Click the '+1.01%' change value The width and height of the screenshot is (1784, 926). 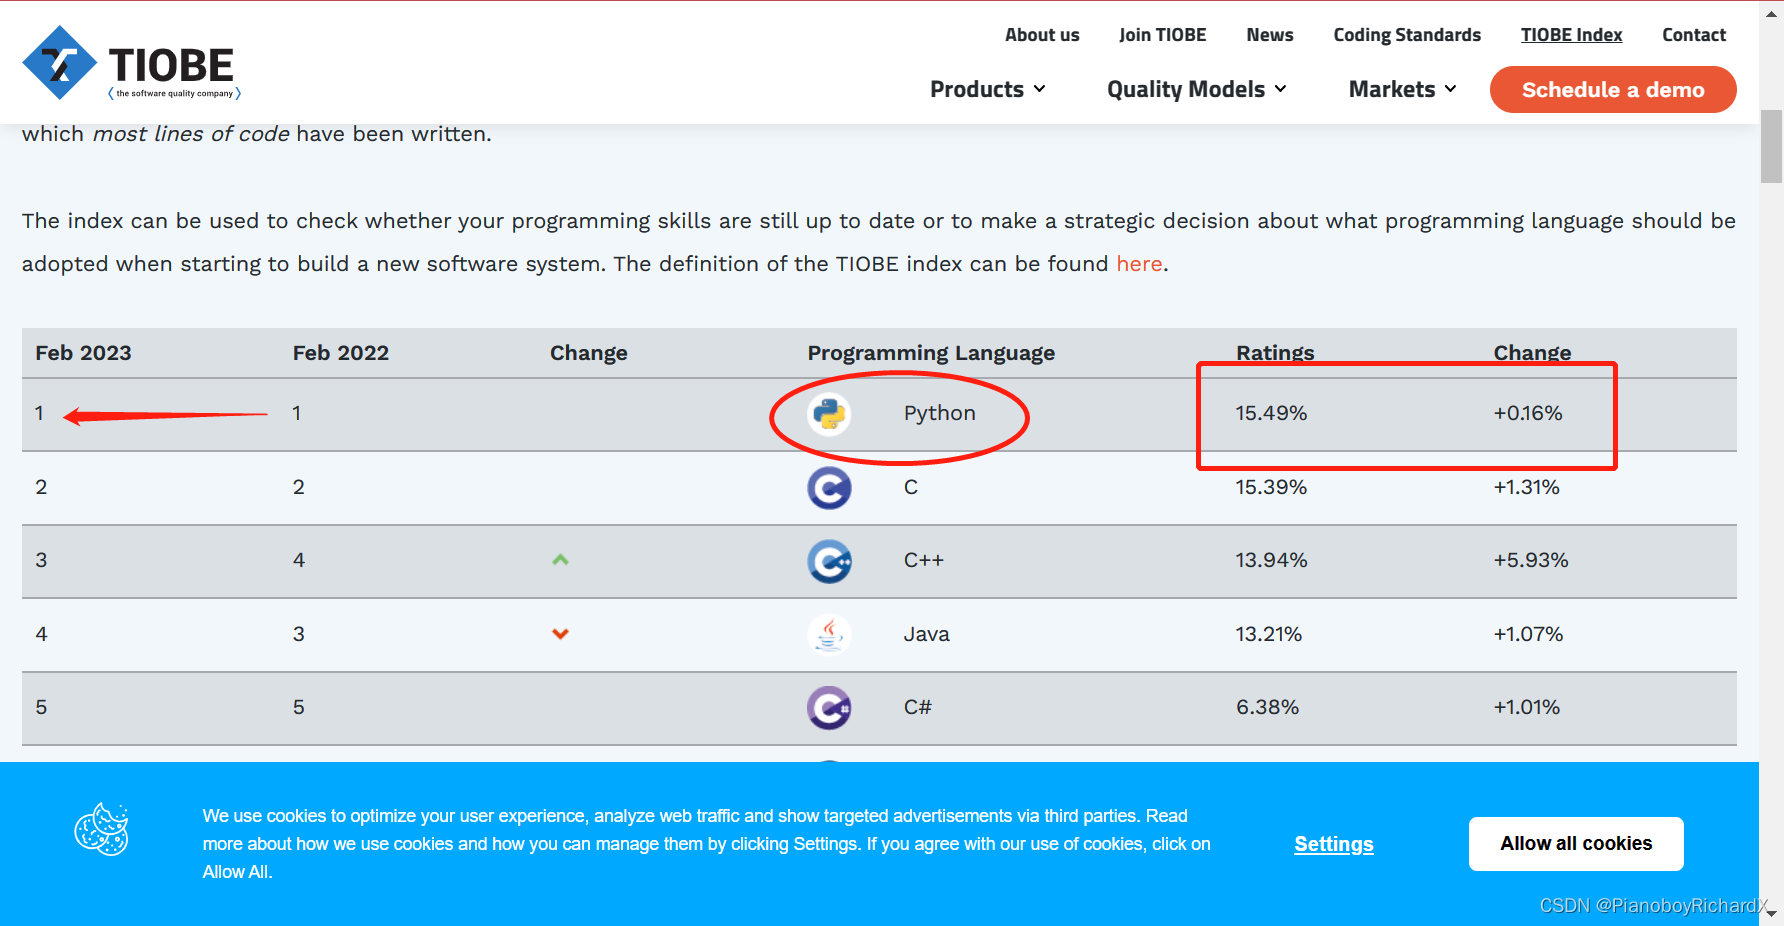coord(1527,707)
